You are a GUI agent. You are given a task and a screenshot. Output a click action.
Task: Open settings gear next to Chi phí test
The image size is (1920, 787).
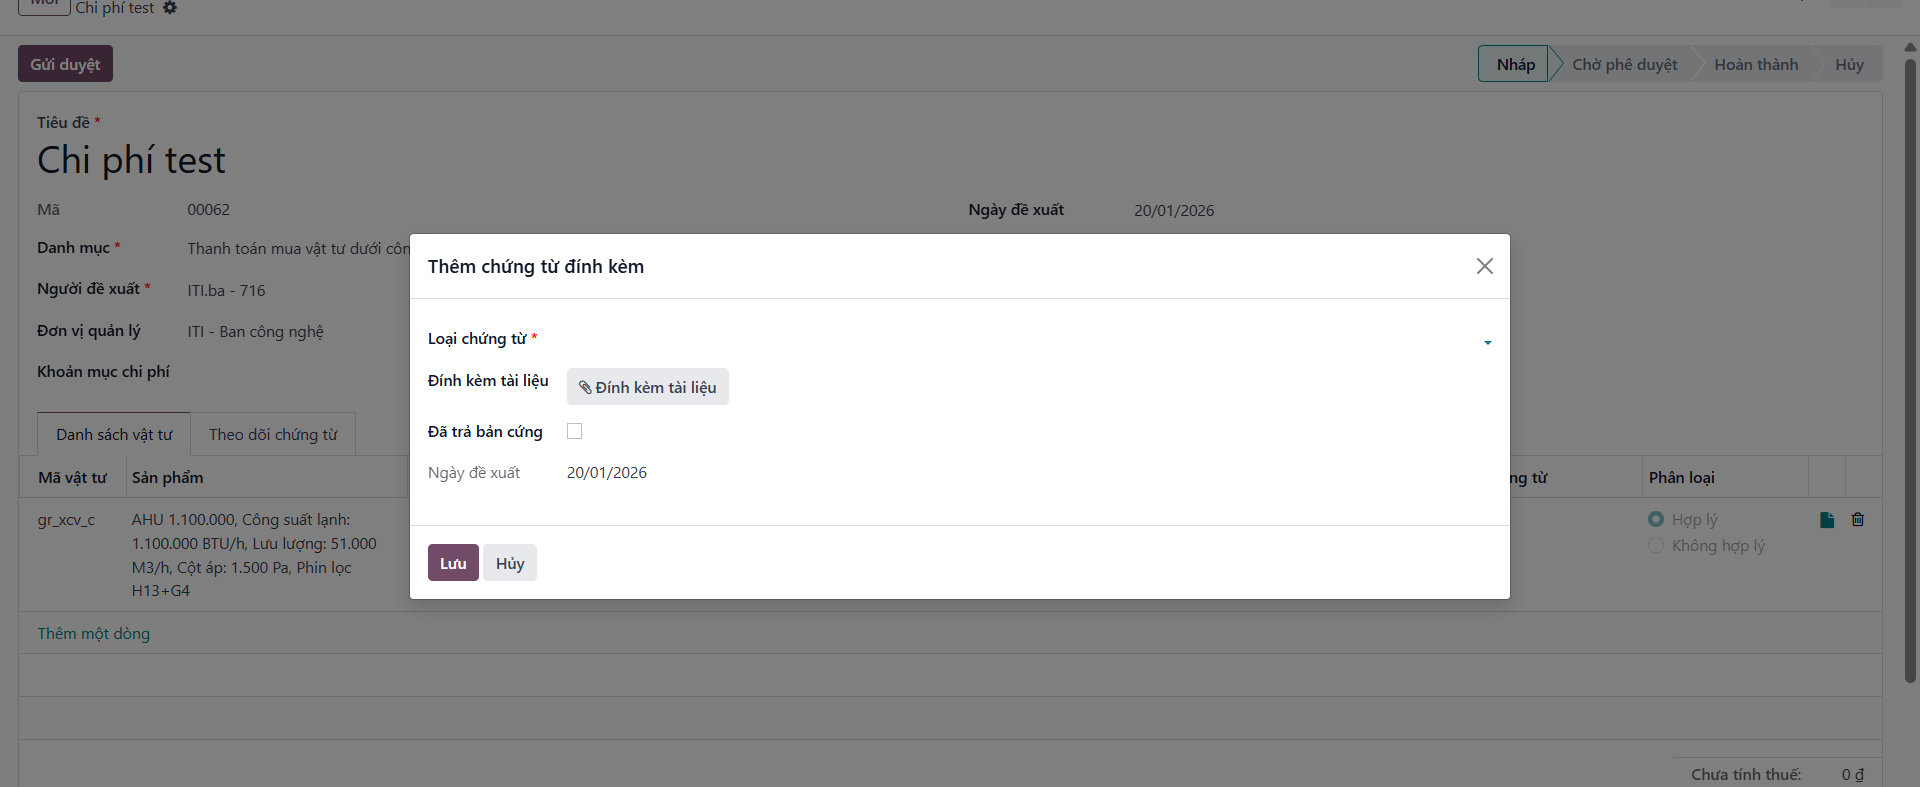[170, 8]
